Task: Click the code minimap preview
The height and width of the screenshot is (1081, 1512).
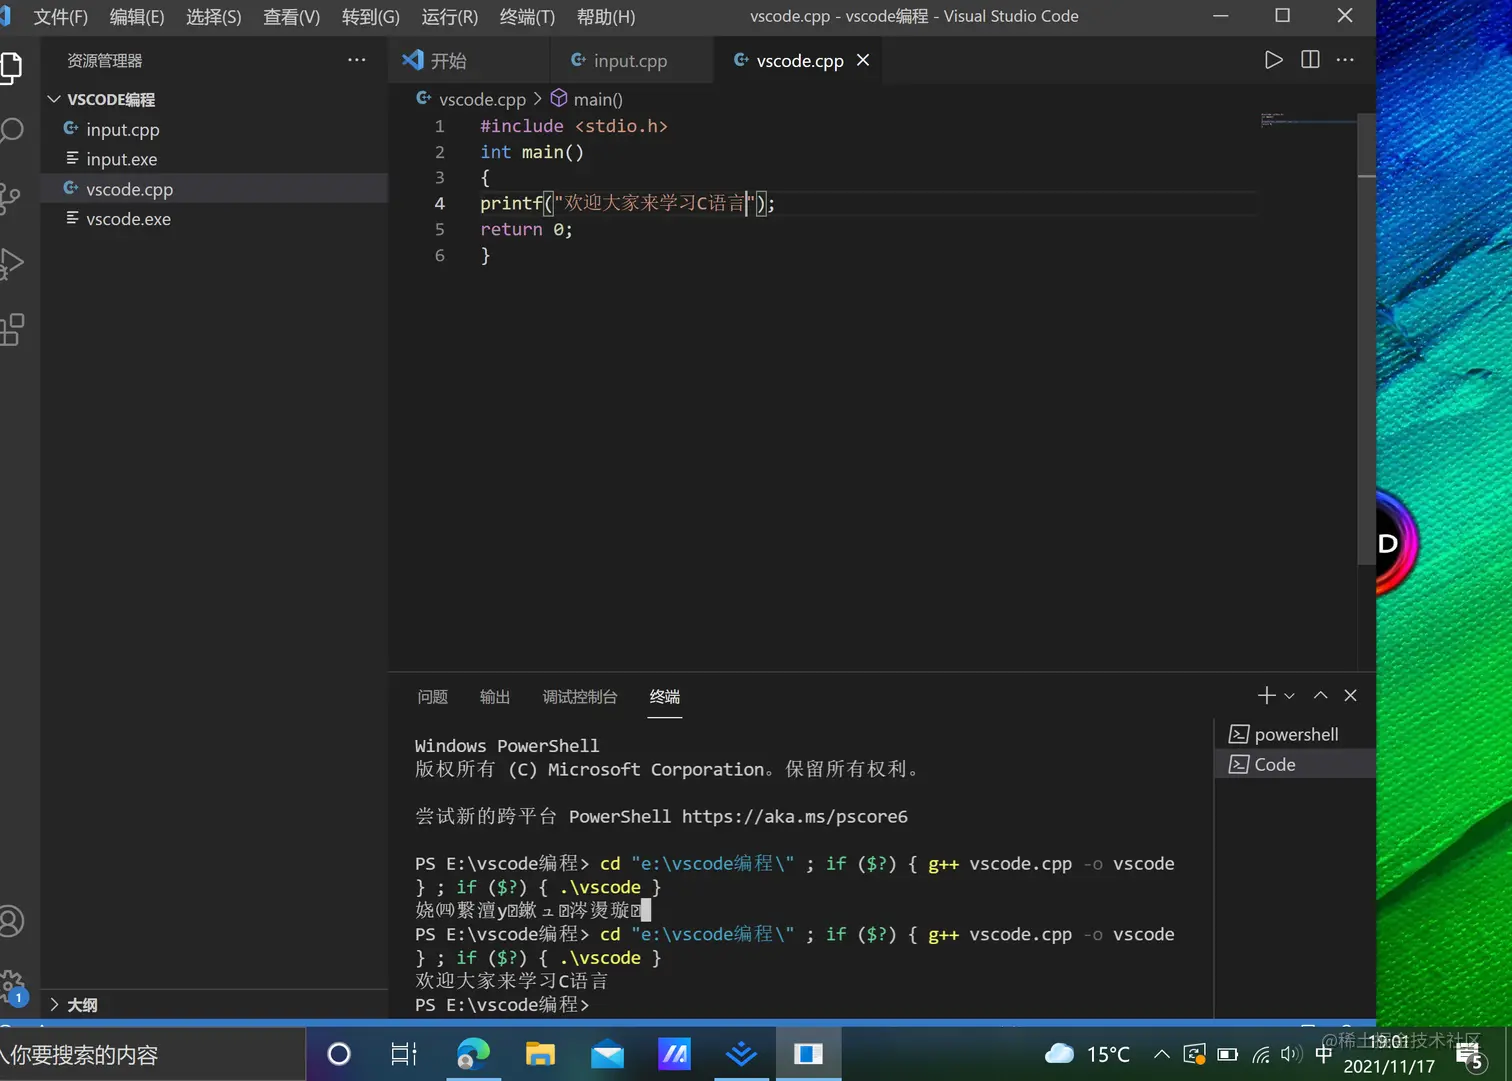Action: point(1307,119)
